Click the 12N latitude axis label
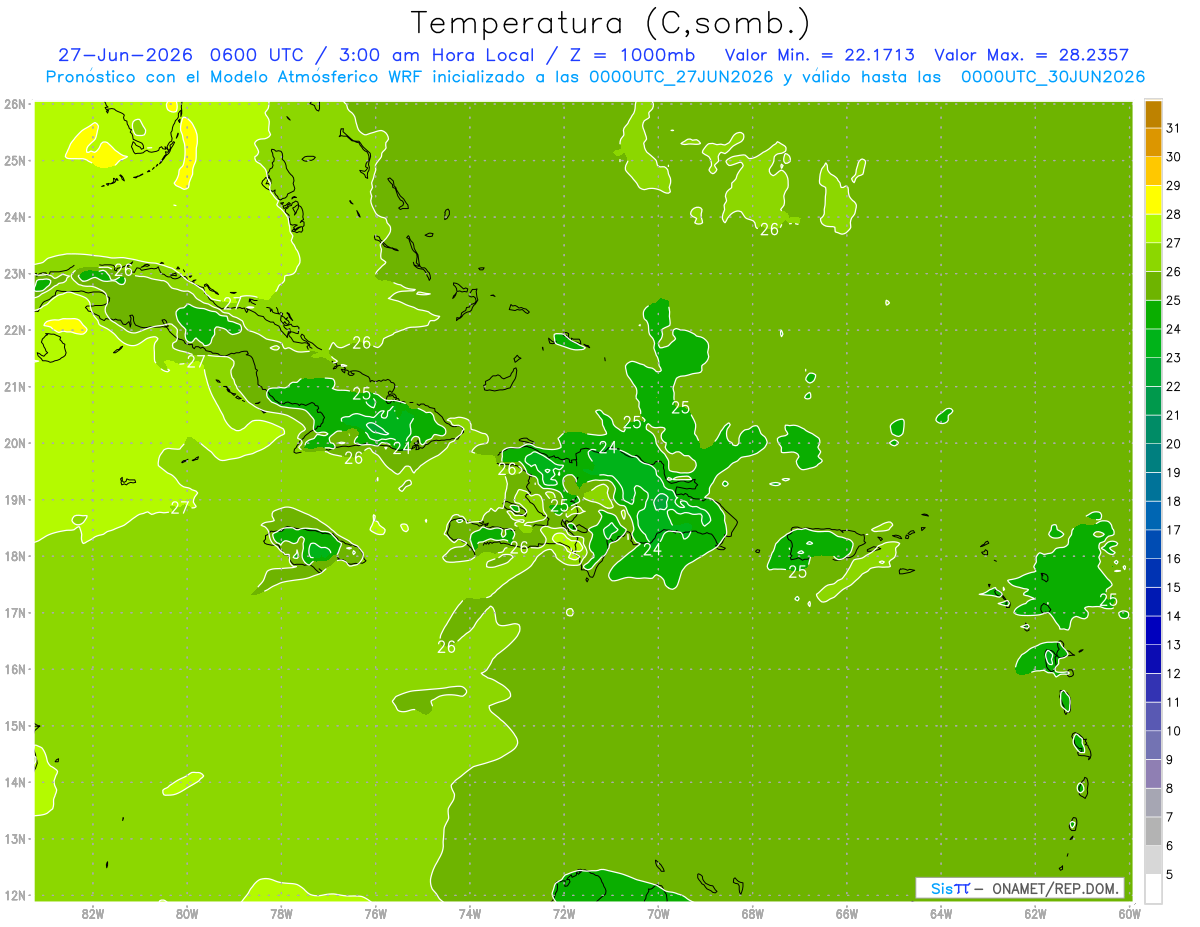 point(15,895)
